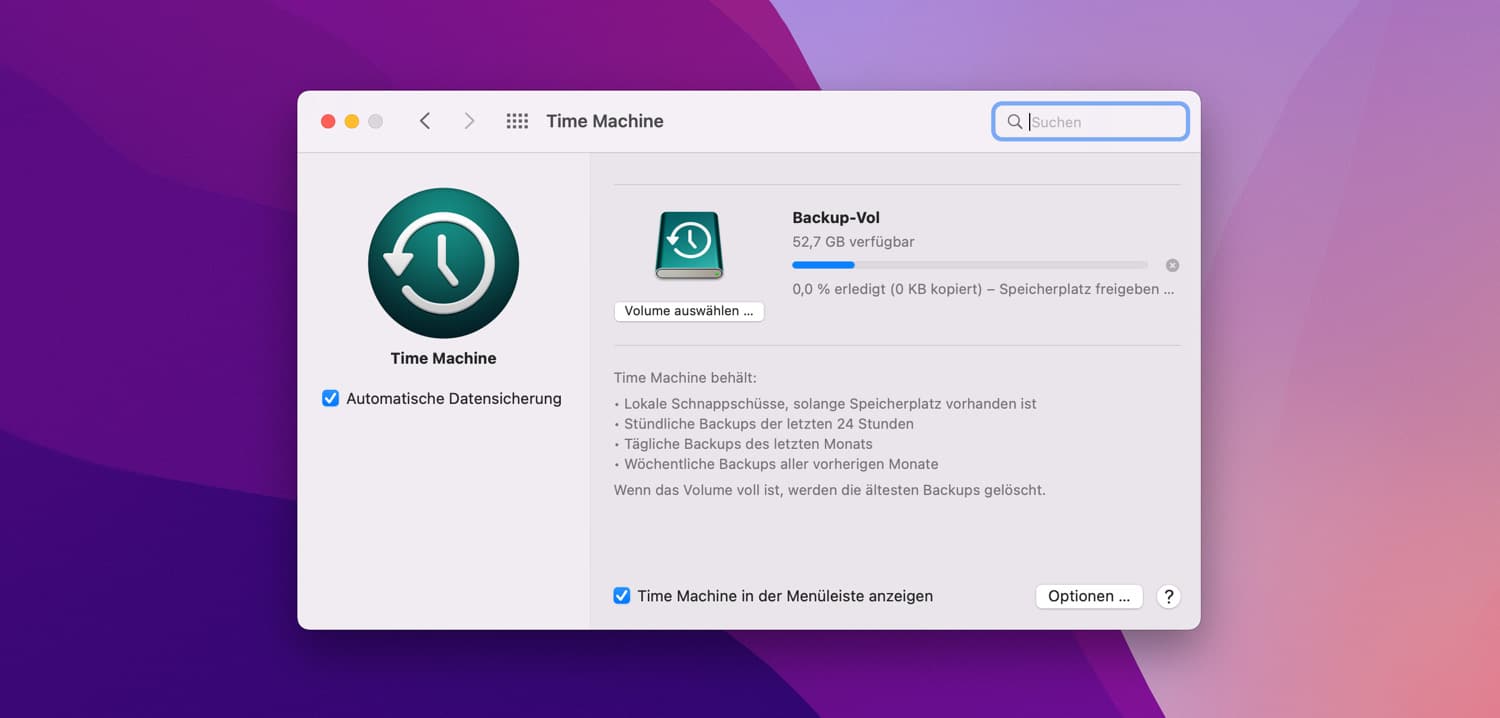Screen dimensions: 1500x718
Task: Open the Optionen dialog
Action: pos(1089,596)
